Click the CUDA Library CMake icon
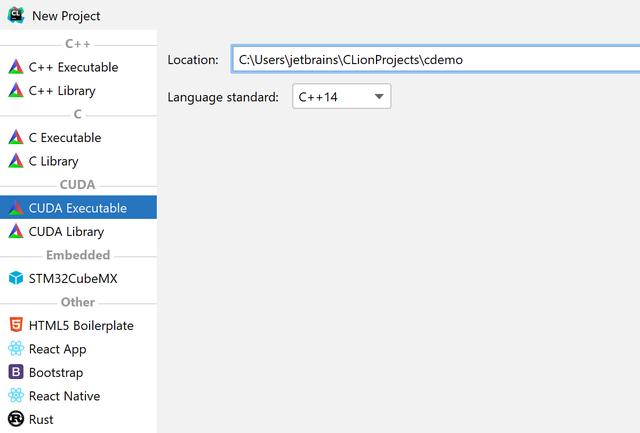 [16, 232]
